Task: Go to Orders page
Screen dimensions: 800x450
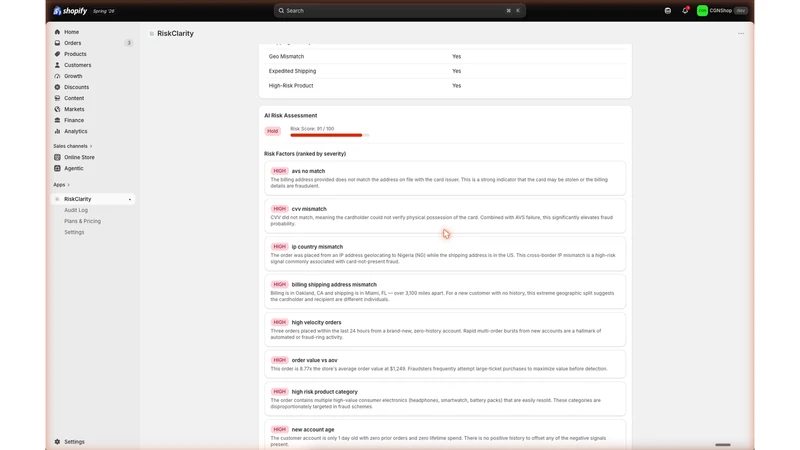Action: pyautogui.click(x=72, y=43)
